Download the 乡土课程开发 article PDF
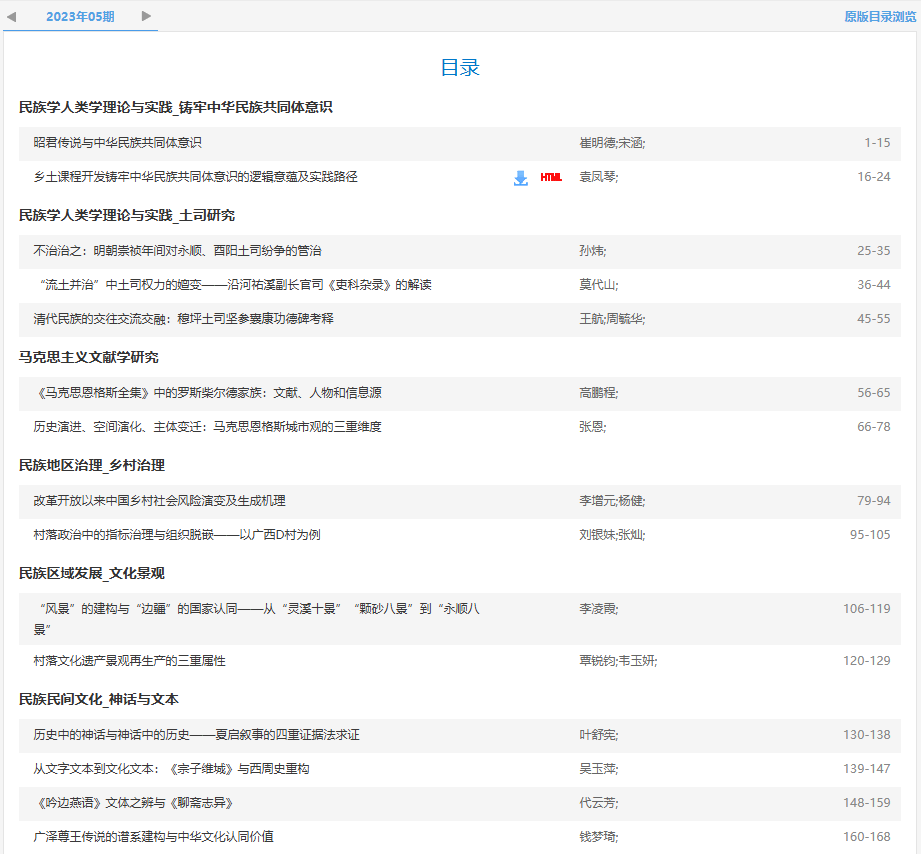The width and height of the screenshot is (921, 854). pyautogui.click(x=519, y=177)
